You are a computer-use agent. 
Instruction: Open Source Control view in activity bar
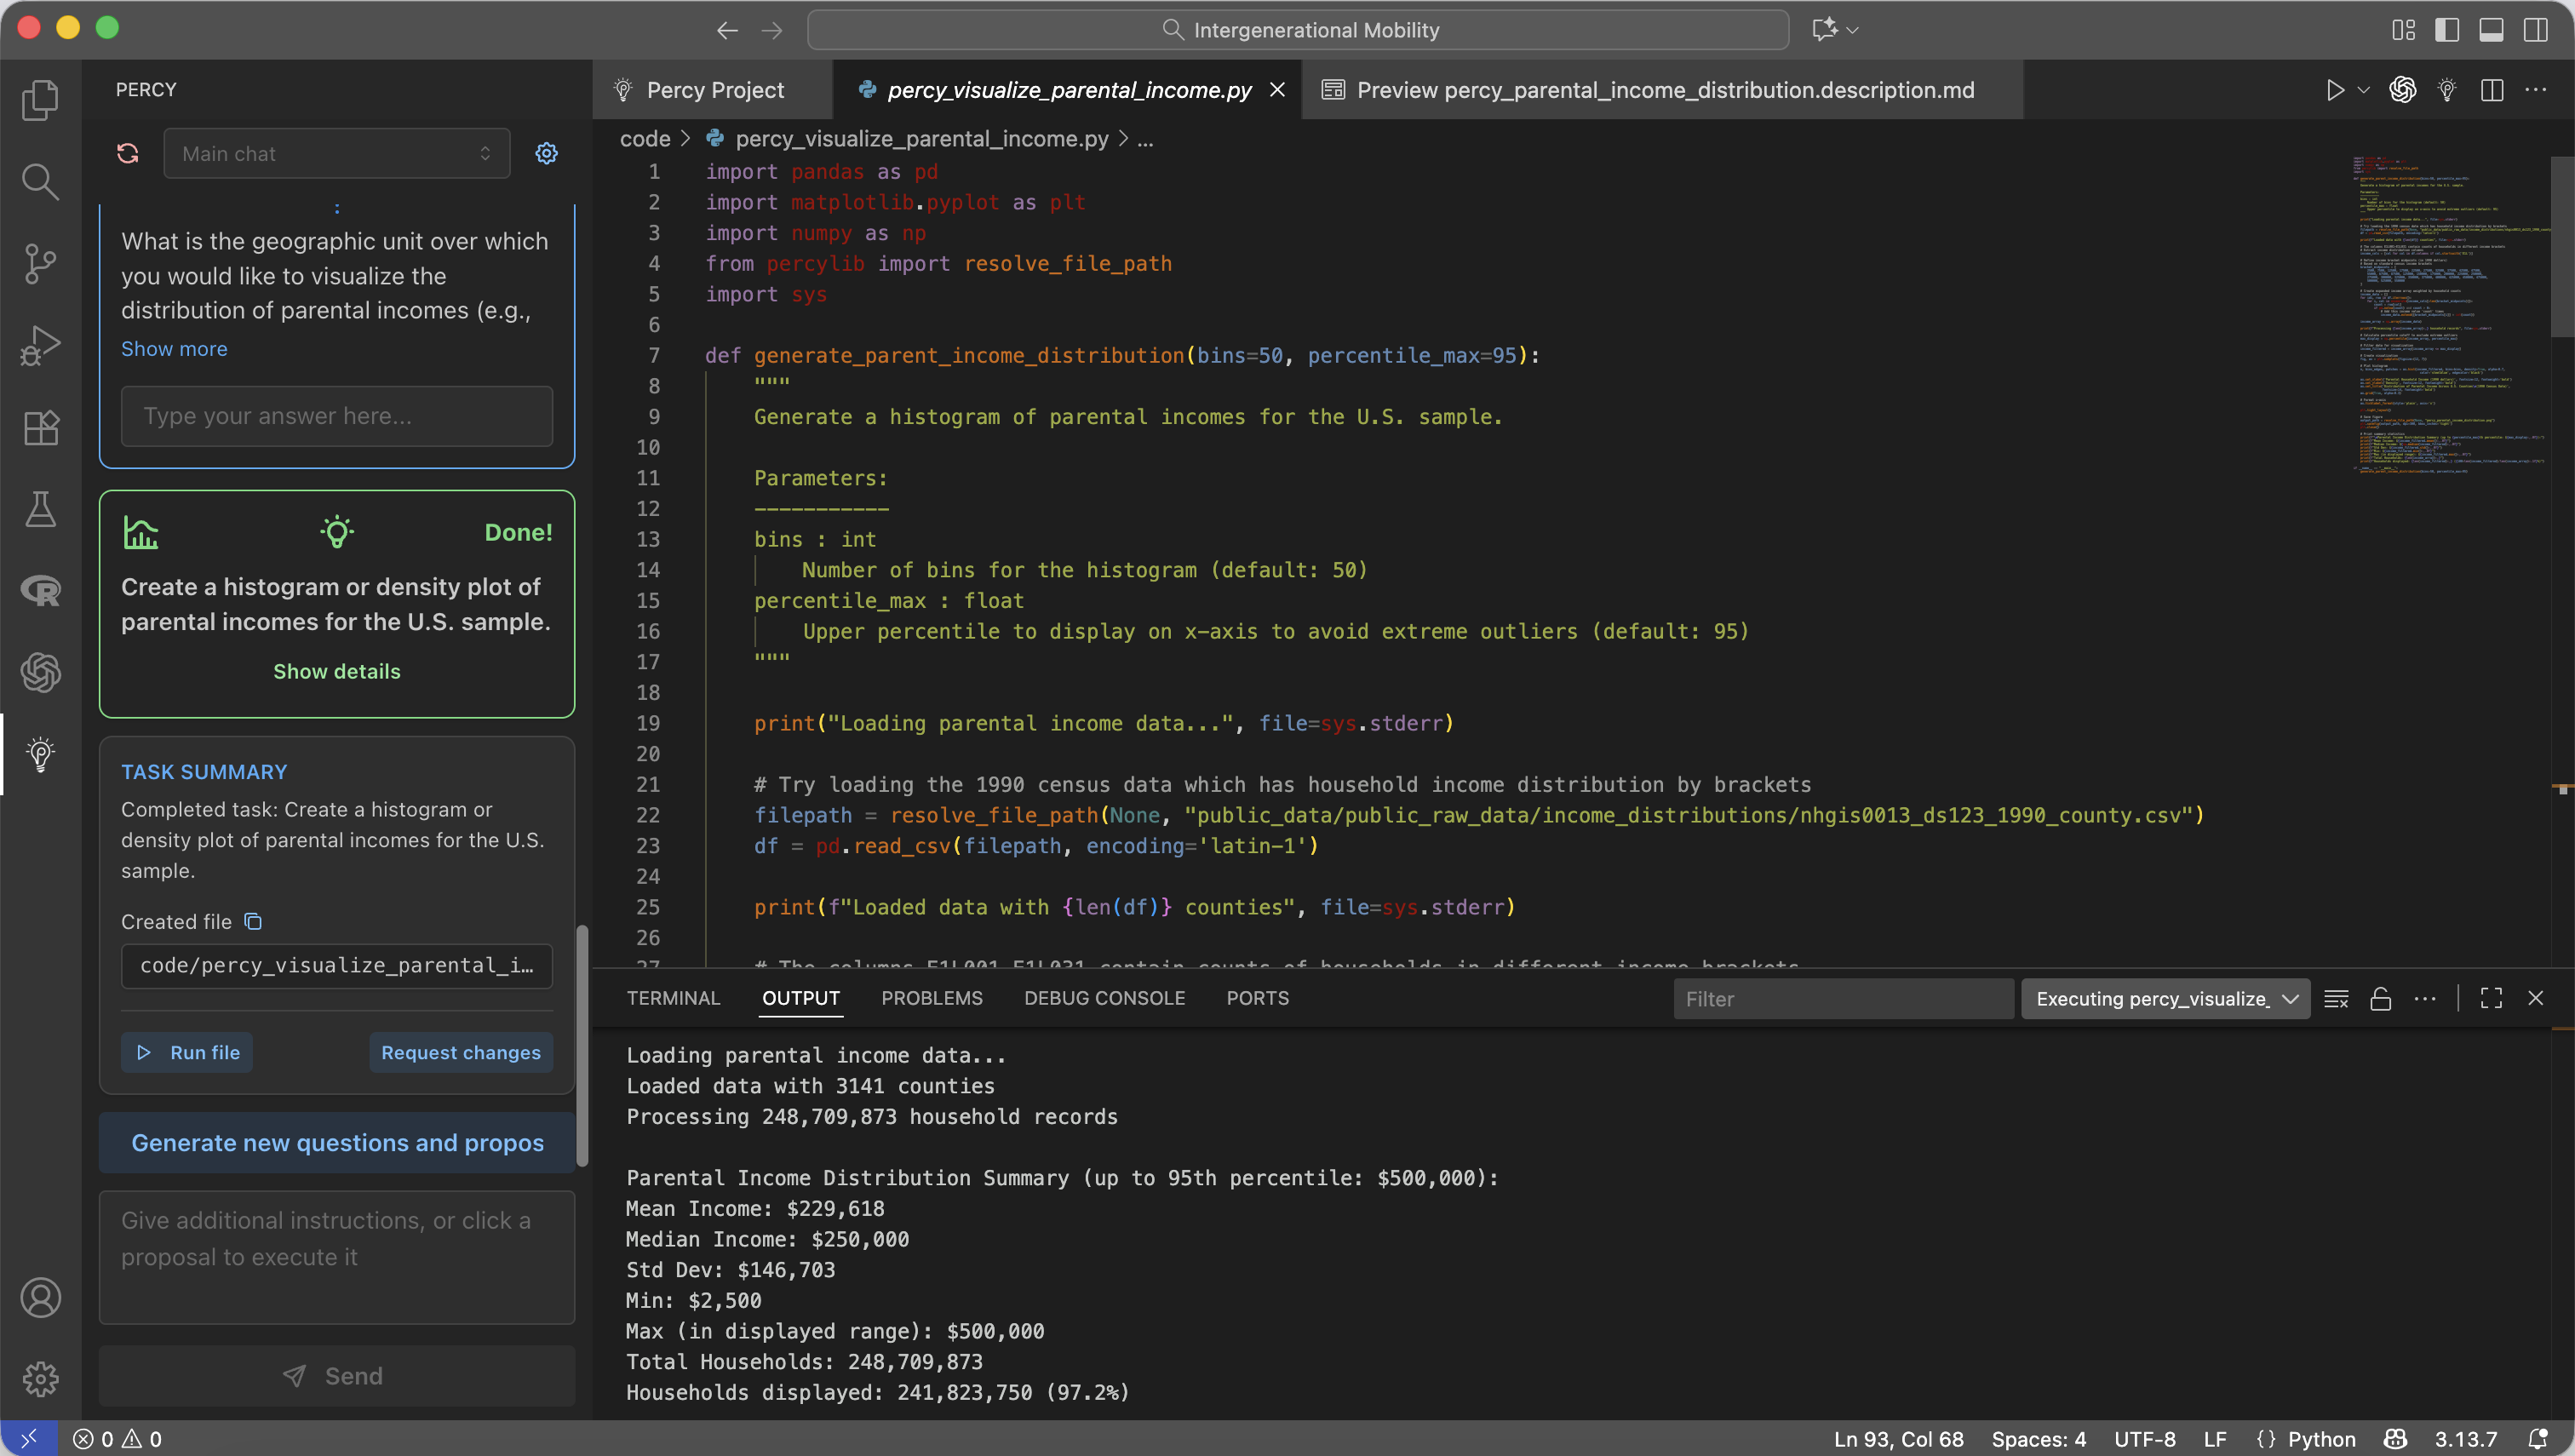(x=40, y=264)
